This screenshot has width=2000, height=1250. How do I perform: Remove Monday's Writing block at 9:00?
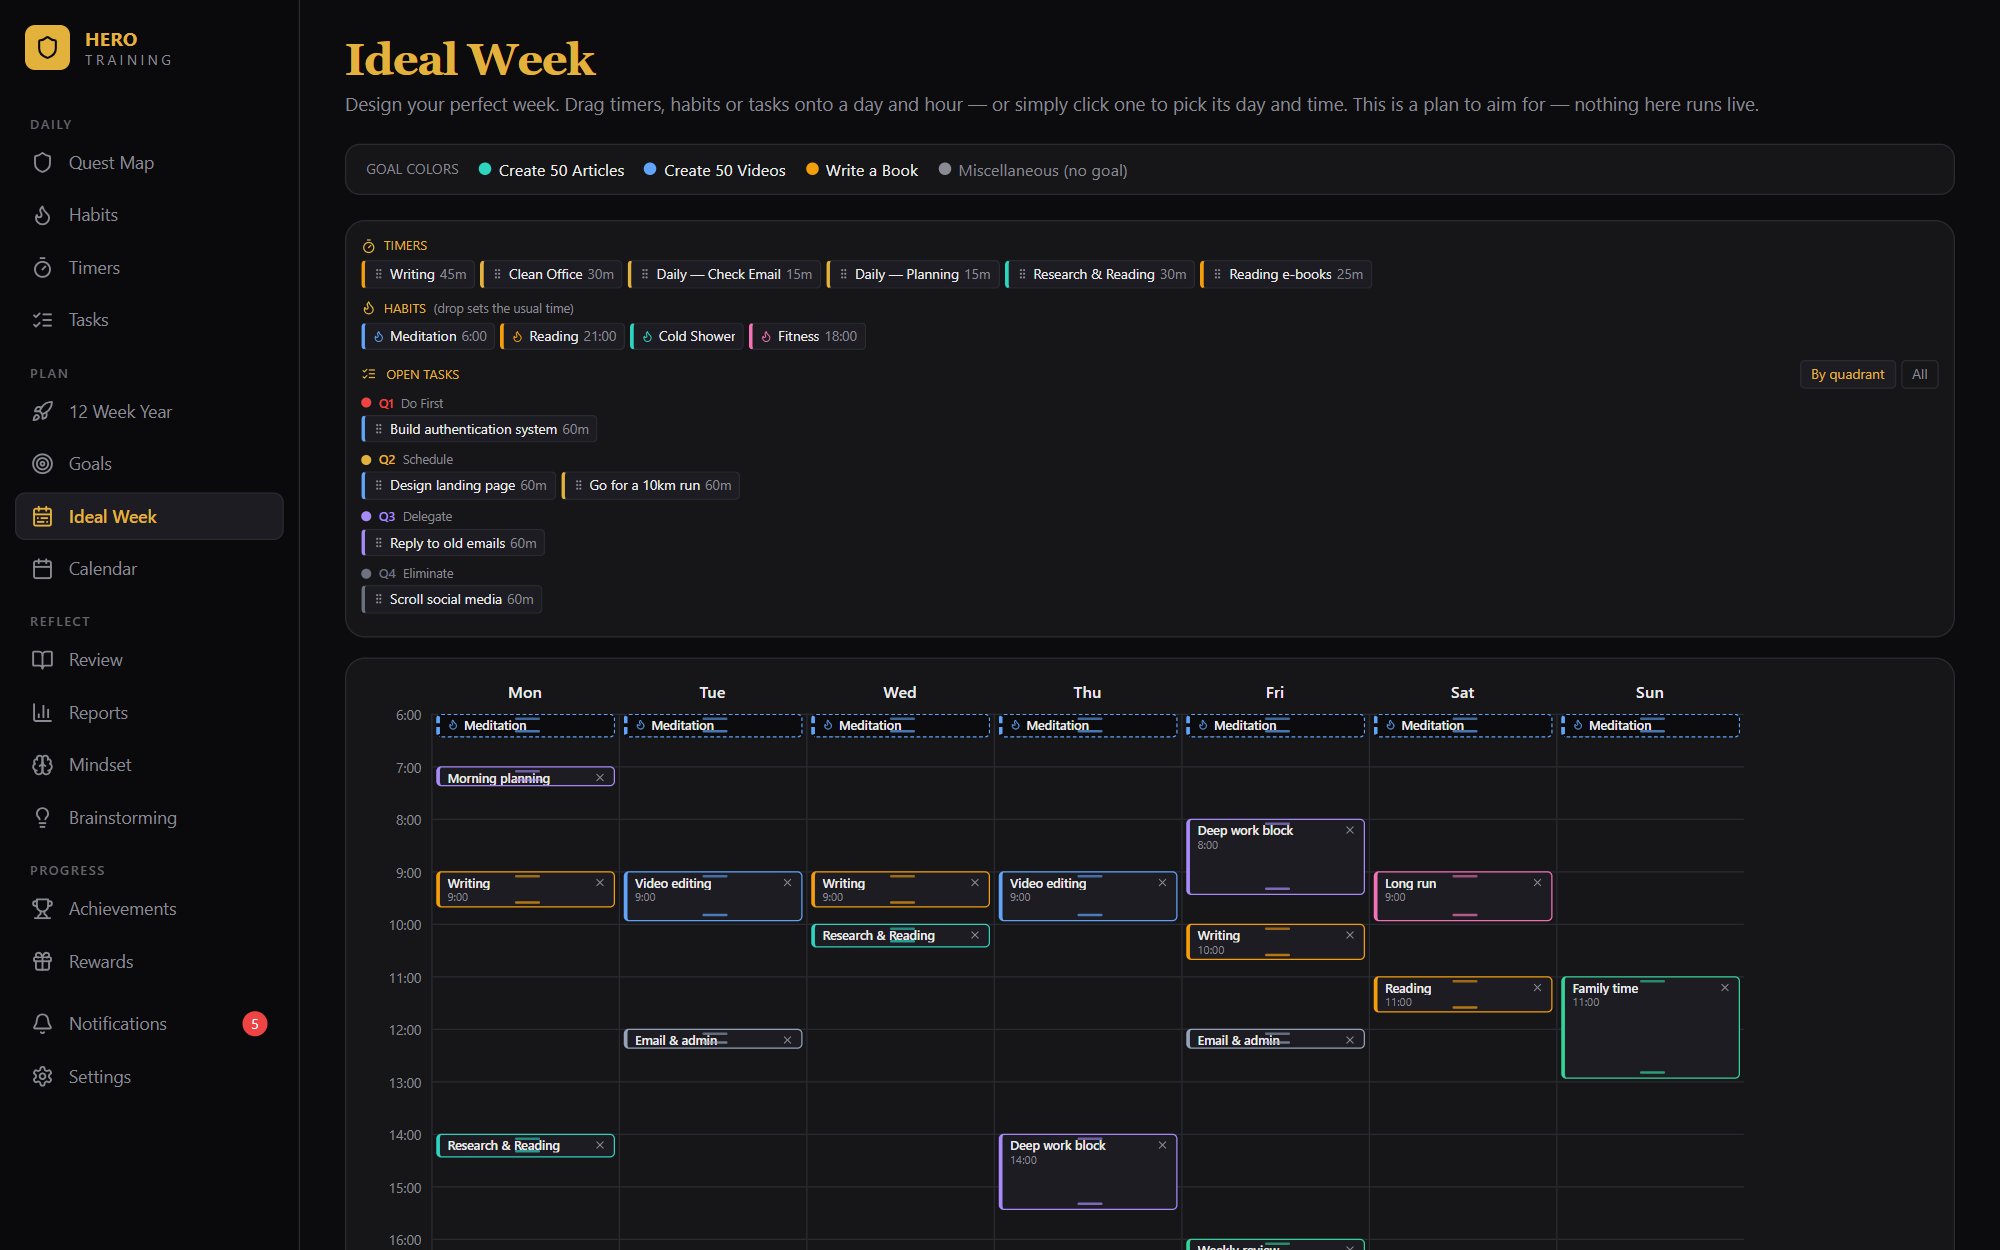pyautogui.click(x=600, y=882)
